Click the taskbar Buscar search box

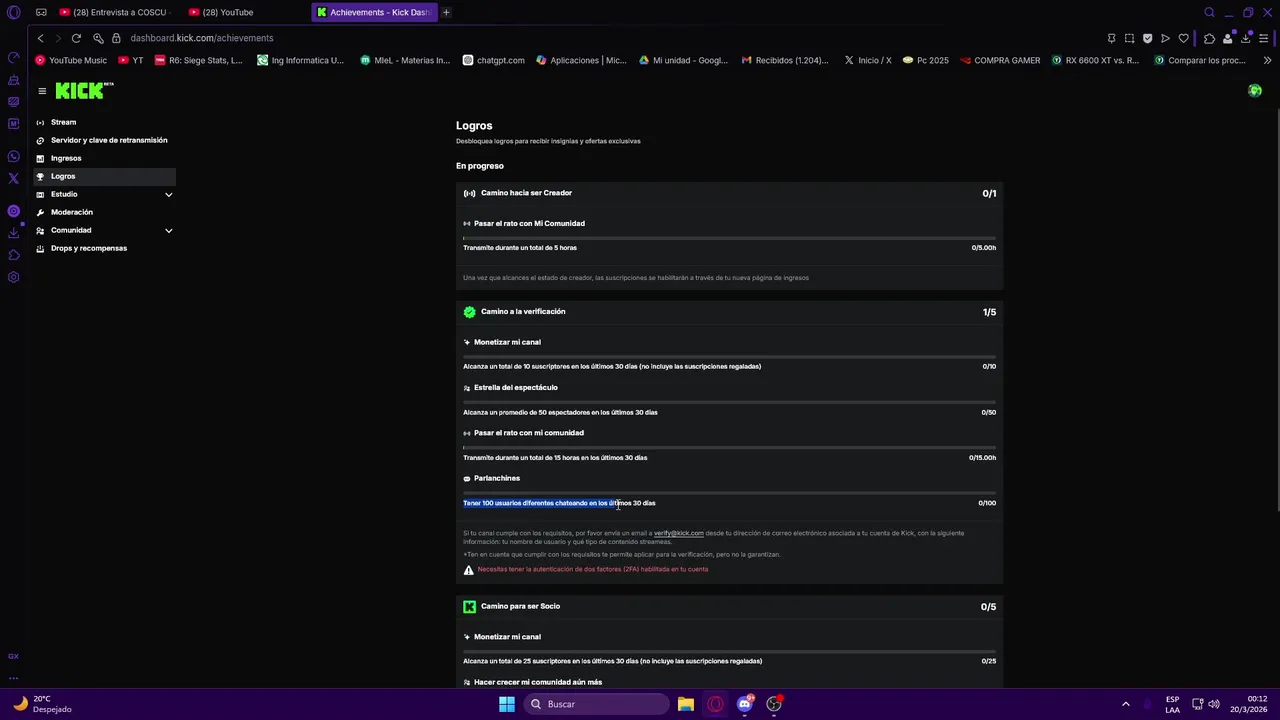pos(599,704)
